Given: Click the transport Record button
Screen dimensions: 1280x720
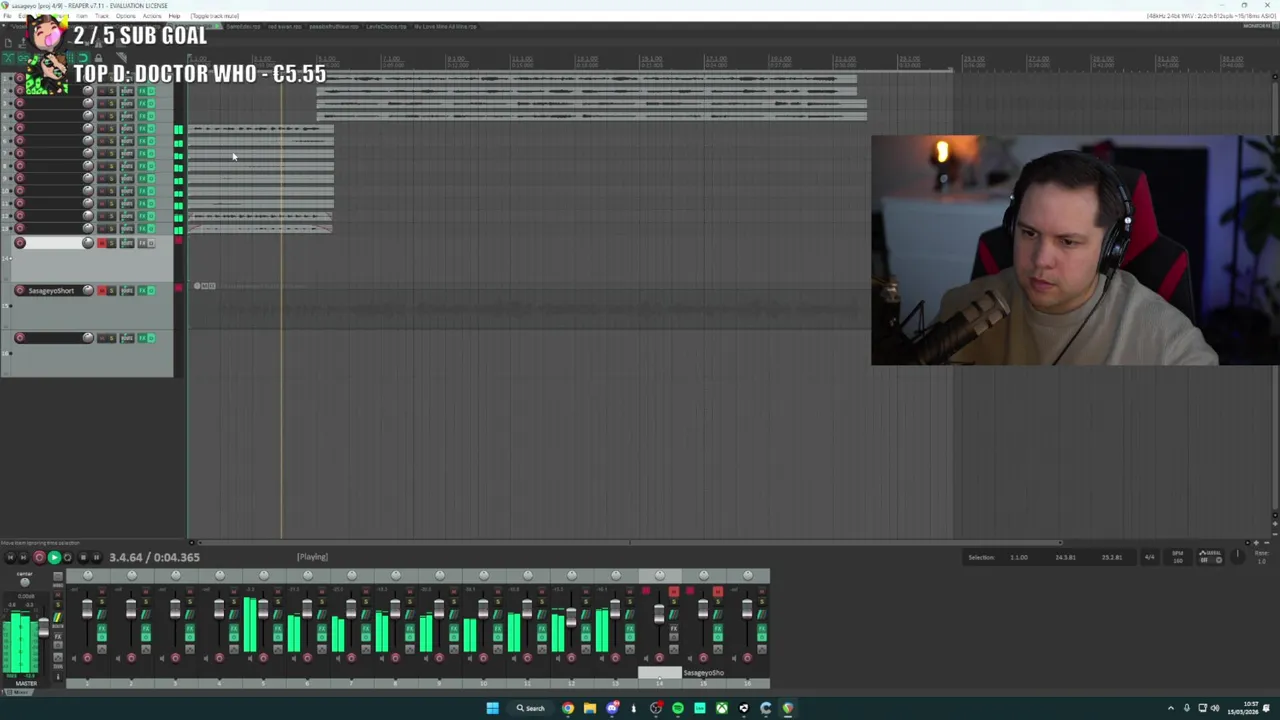Looking at the screenshot, I should [39, 557].
